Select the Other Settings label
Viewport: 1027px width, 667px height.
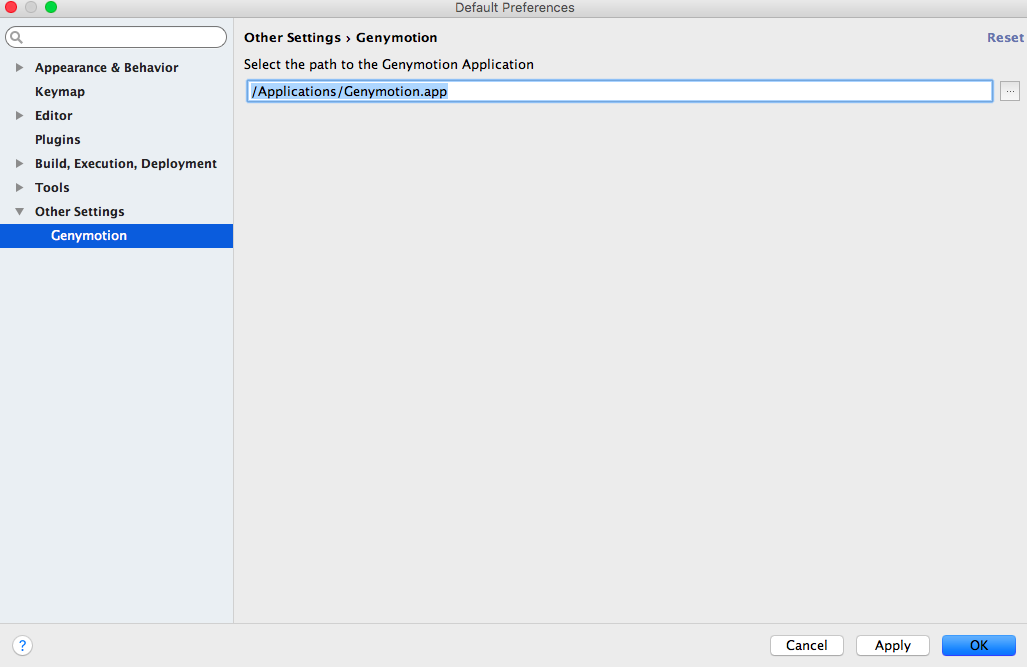click(x=80, y=212)
